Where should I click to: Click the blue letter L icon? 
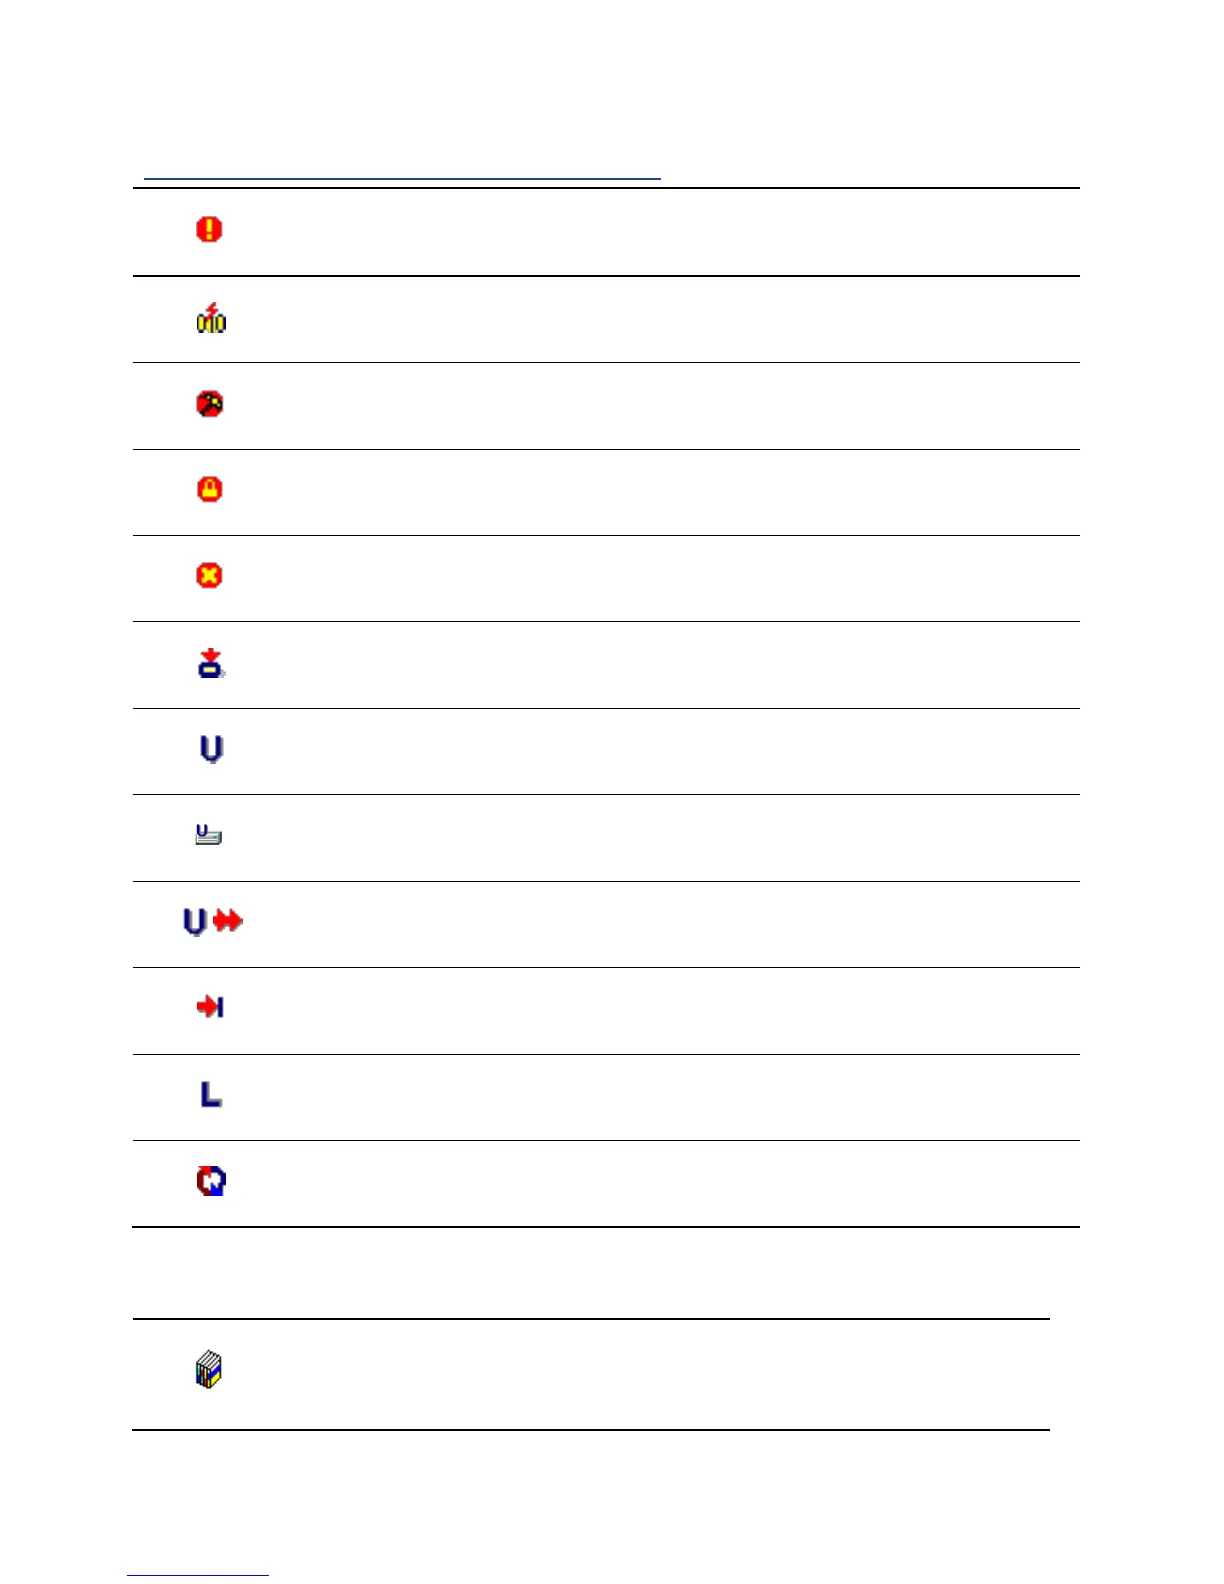[x=211, y=1095]
